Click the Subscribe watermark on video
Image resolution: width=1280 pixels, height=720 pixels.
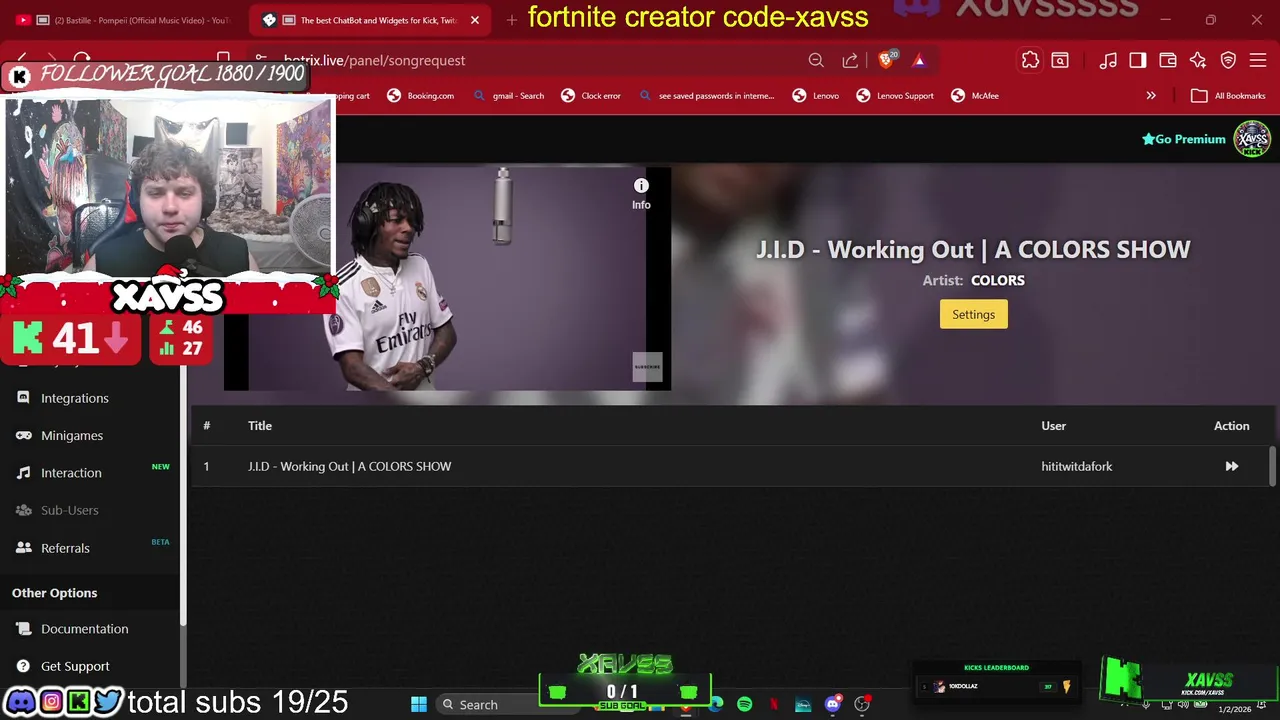tap(647, 367)
